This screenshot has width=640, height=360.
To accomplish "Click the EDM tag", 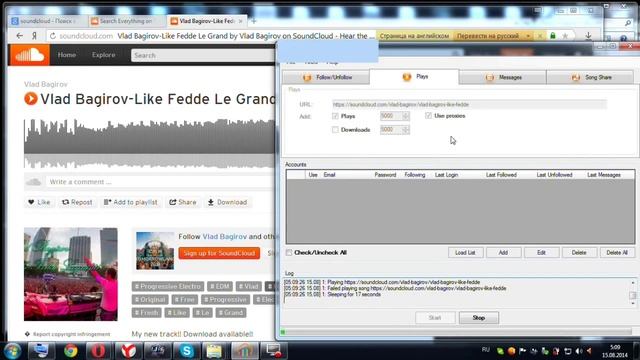I will (220, 287).
